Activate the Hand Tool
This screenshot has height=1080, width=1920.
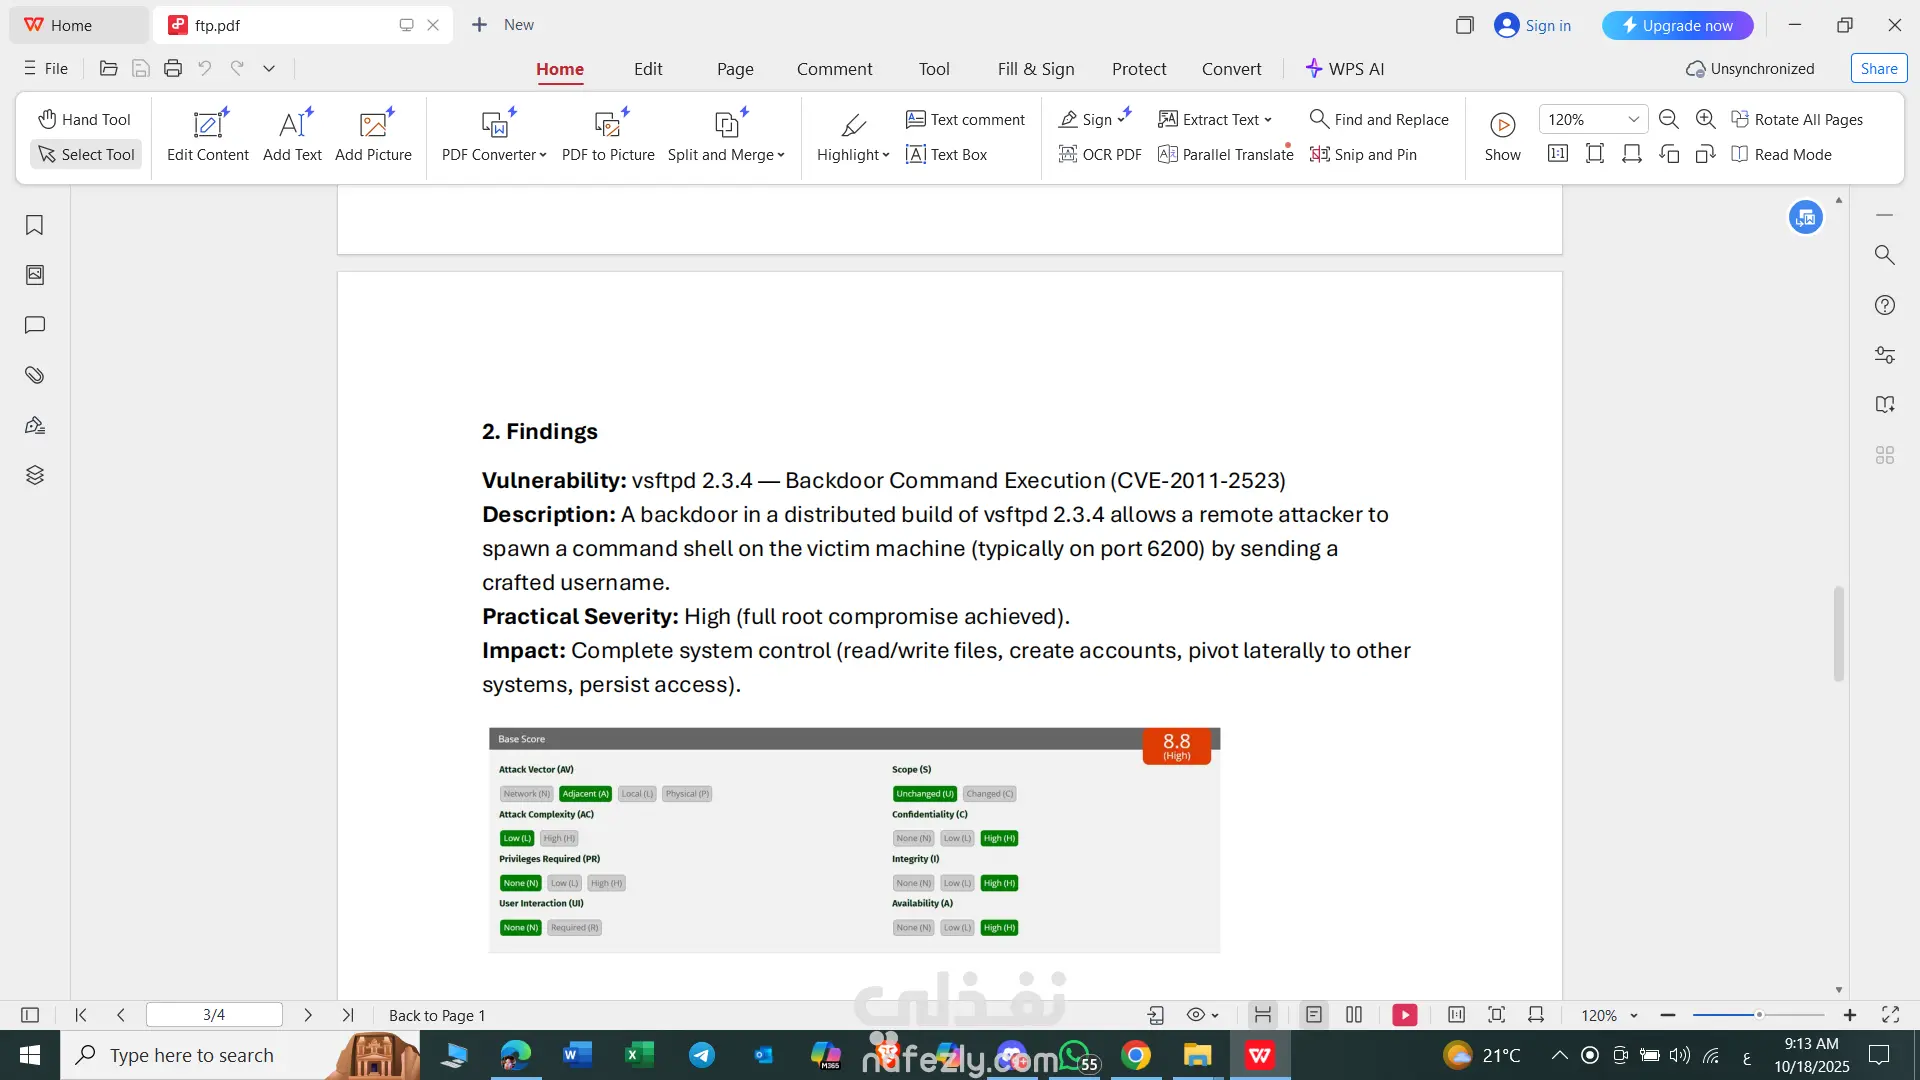[x=85, y=119]
